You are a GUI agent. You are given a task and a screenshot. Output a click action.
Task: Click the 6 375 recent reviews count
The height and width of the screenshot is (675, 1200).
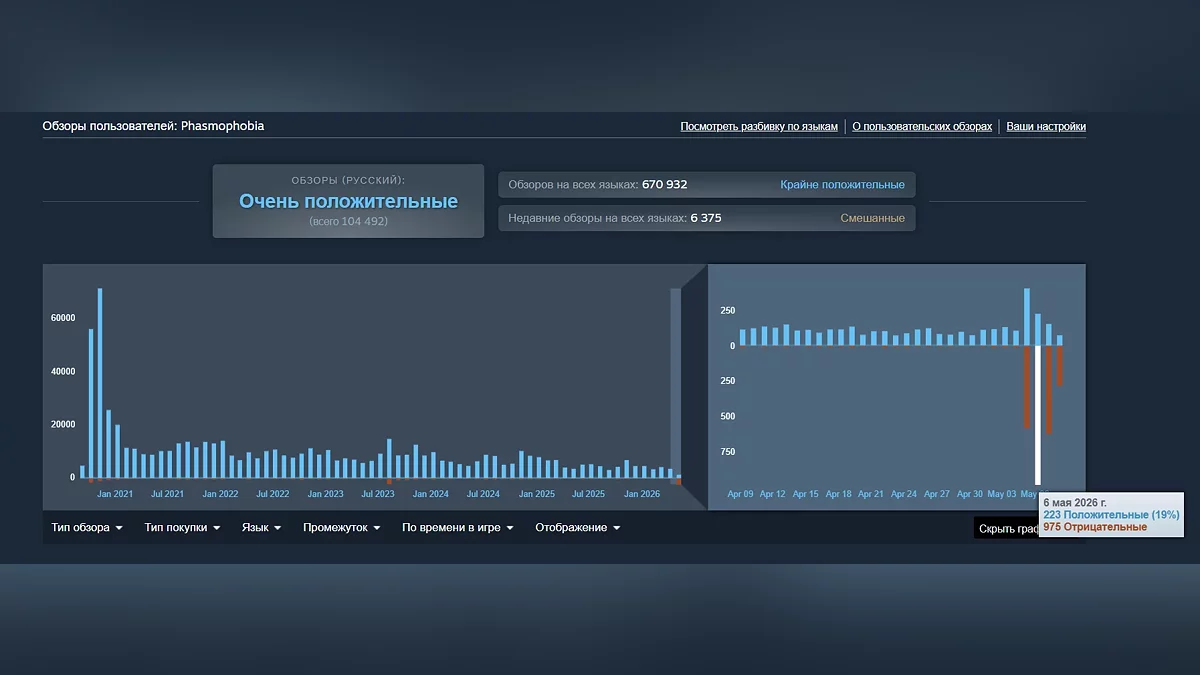705,218
